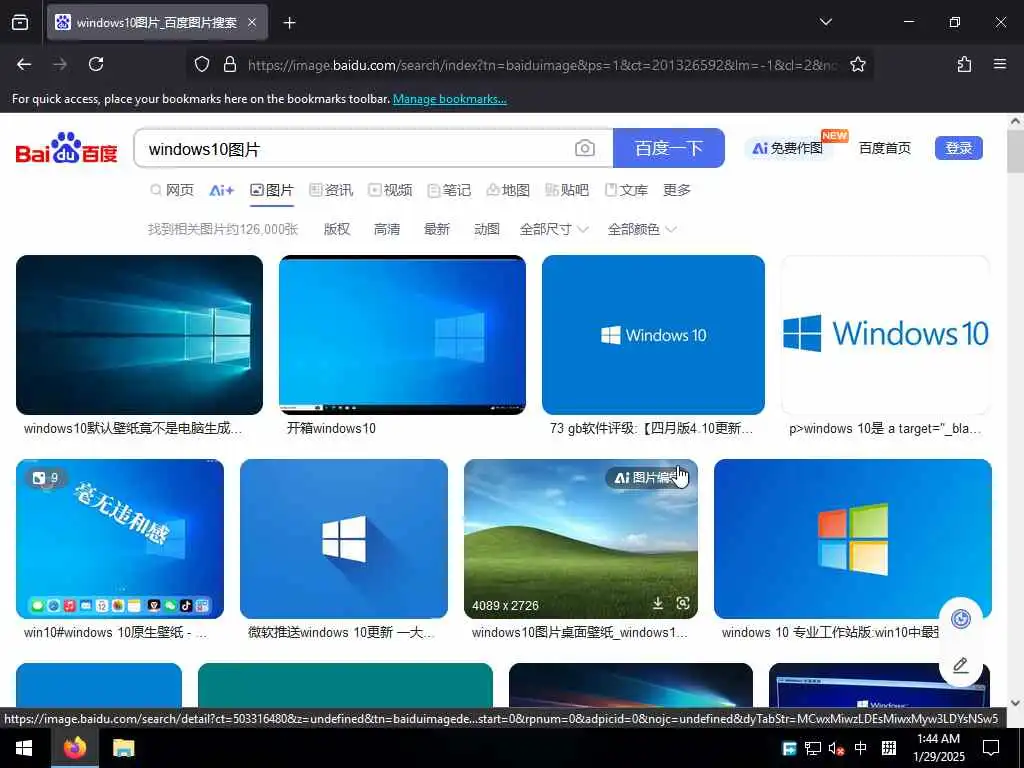Switch to 贴吧 tab
Screen dimensions: 1024x768
pos(567,190)
